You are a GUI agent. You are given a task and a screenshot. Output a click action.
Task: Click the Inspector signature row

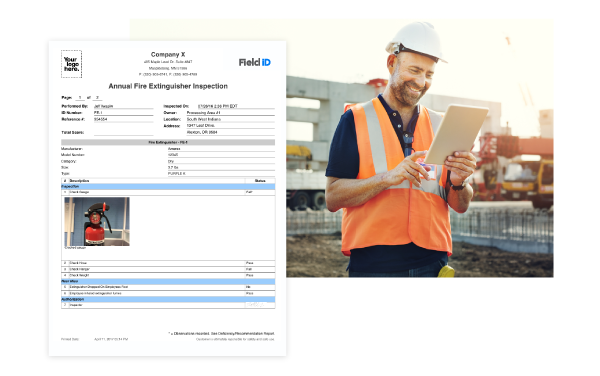[x=168, y=305]
